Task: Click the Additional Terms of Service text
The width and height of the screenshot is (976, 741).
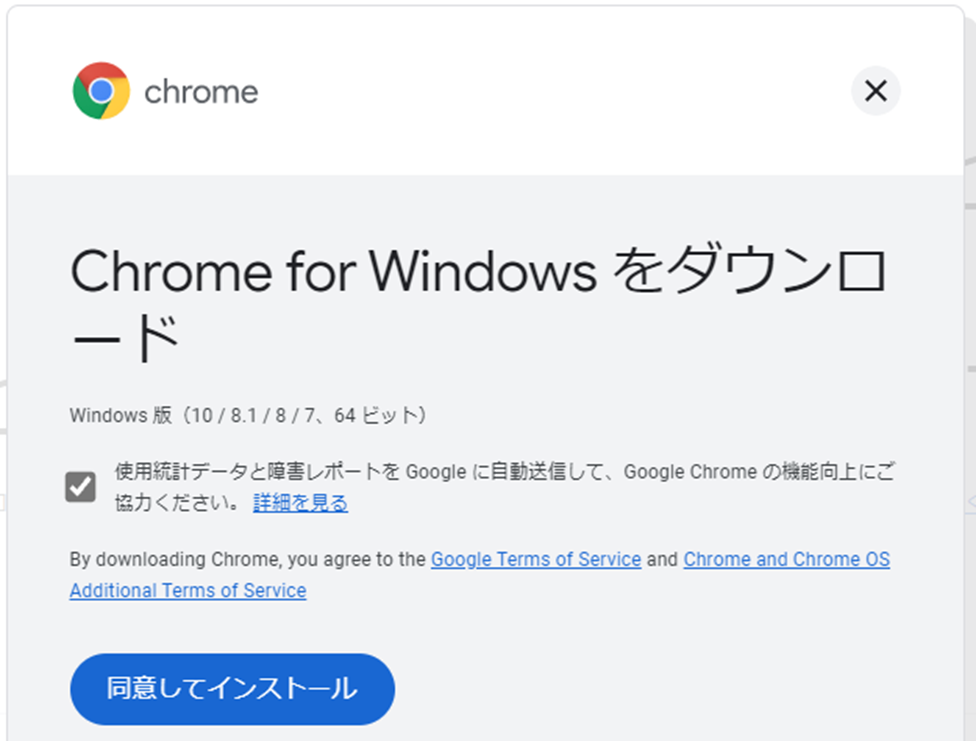Action: (x=188, y=590)
